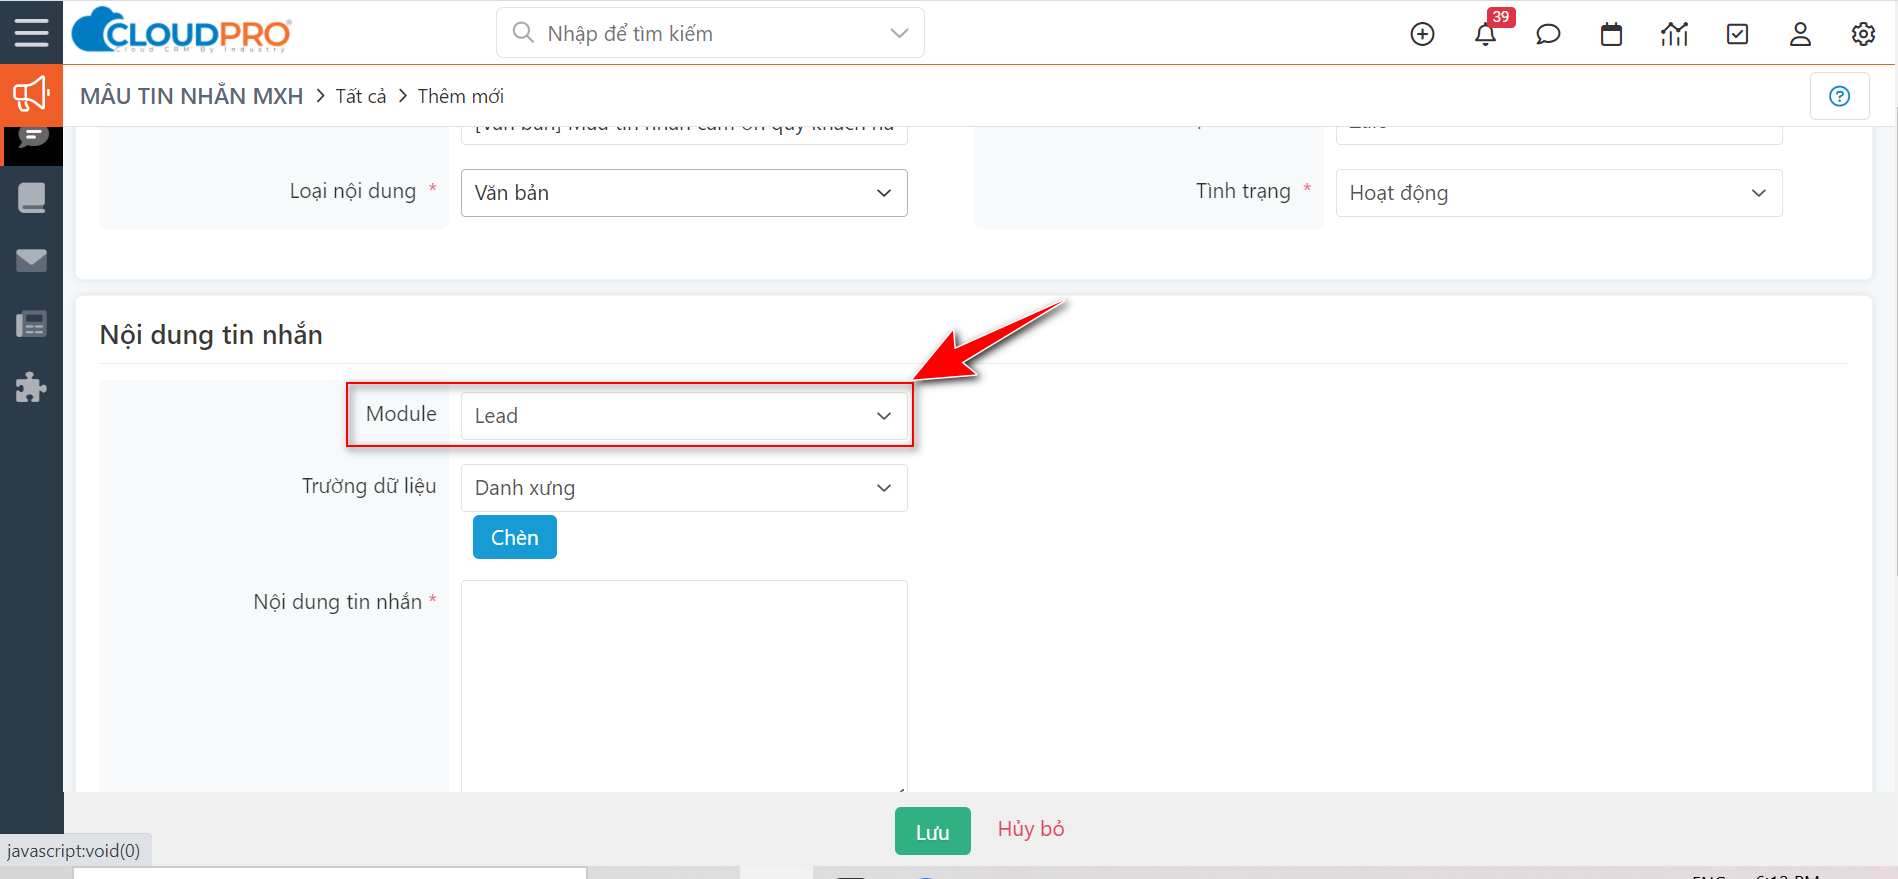Click the Loại nội dung label
The height and width of the screenshot is (879, 1898).
point(353,191)
